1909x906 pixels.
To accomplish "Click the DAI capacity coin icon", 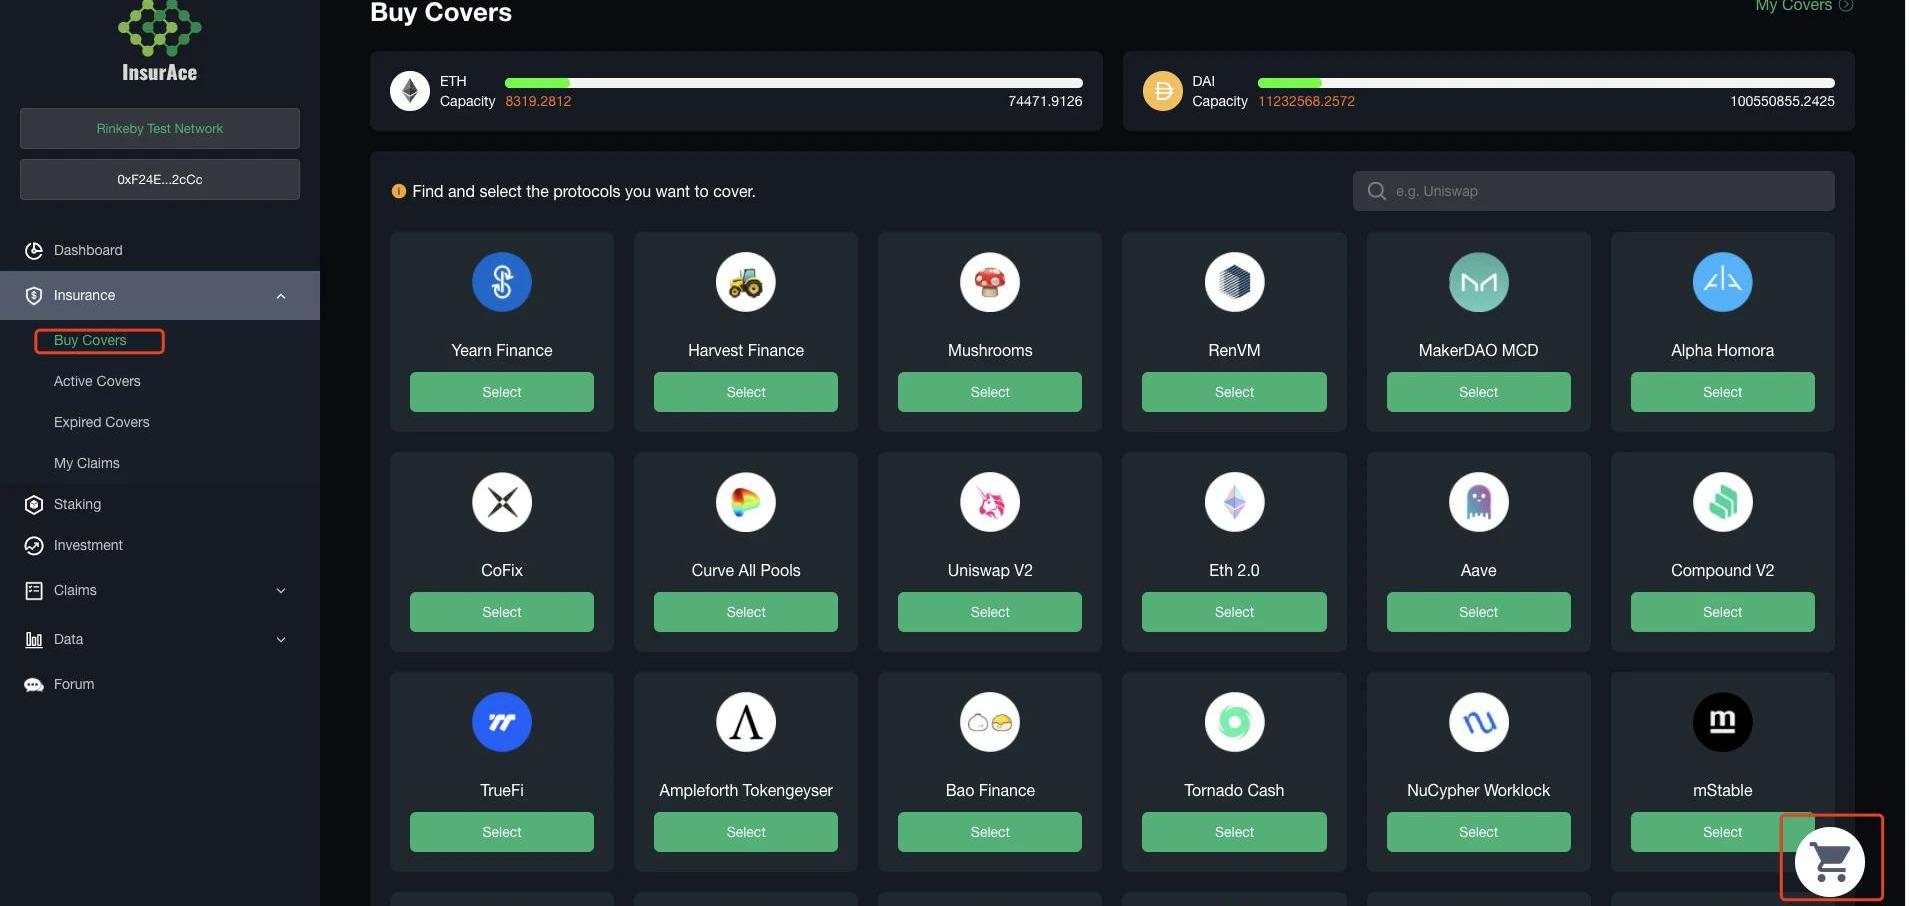I will [1163, 91].
